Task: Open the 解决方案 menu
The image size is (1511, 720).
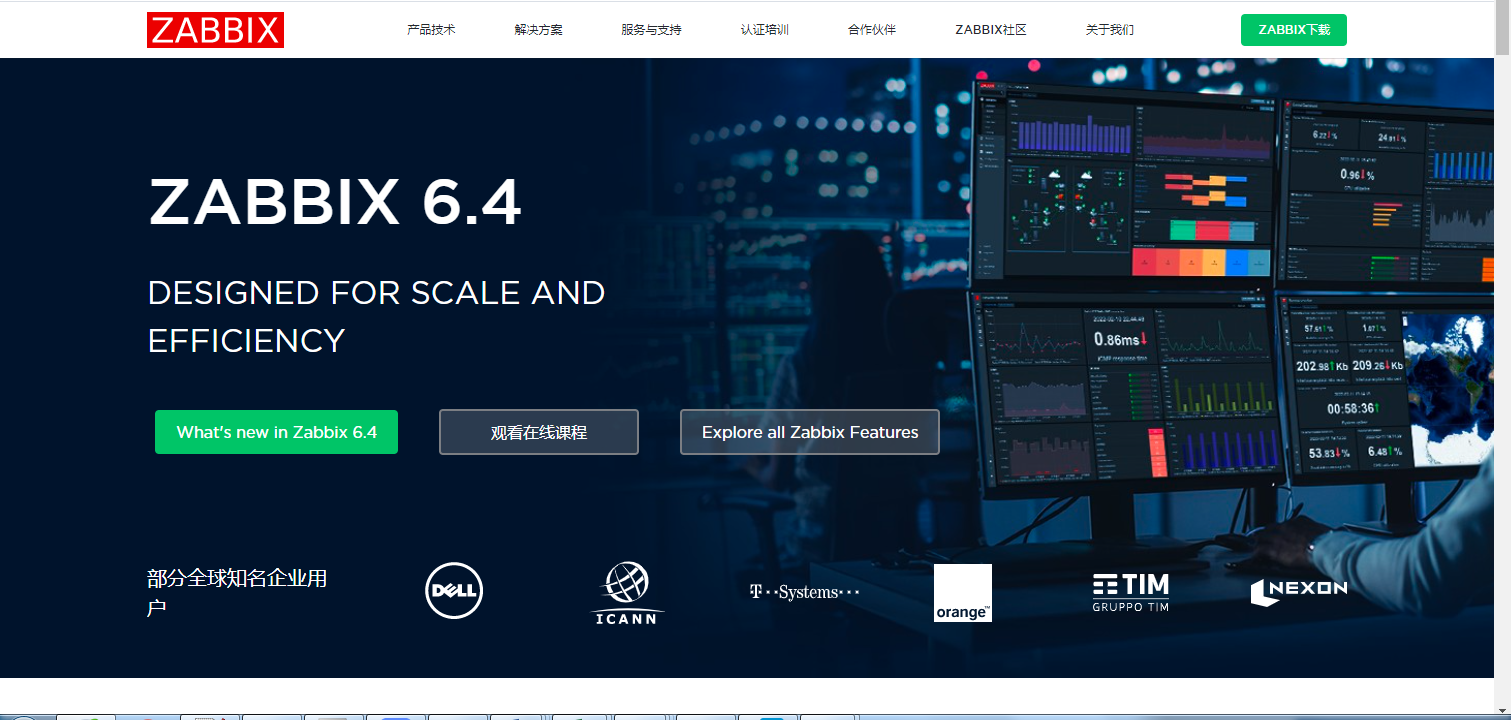Action: click(x=539, y=30)
